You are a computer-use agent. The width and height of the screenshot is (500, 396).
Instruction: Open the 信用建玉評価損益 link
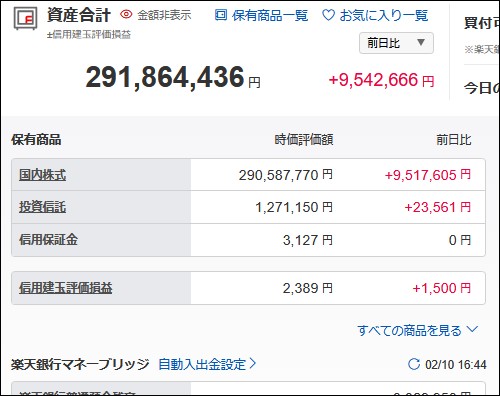(66, 288)
